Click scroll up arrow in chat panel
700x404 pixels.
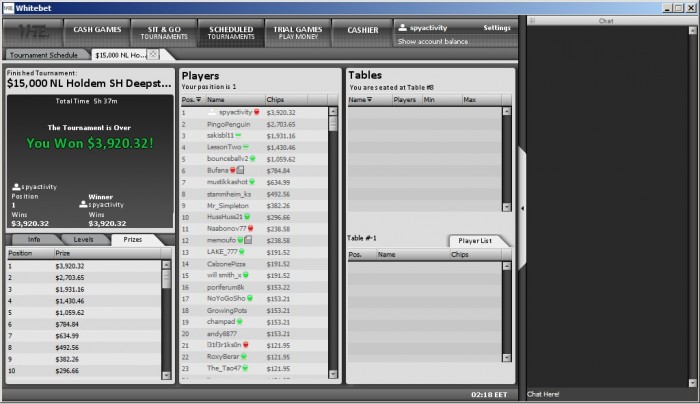[x=692, y=30]
